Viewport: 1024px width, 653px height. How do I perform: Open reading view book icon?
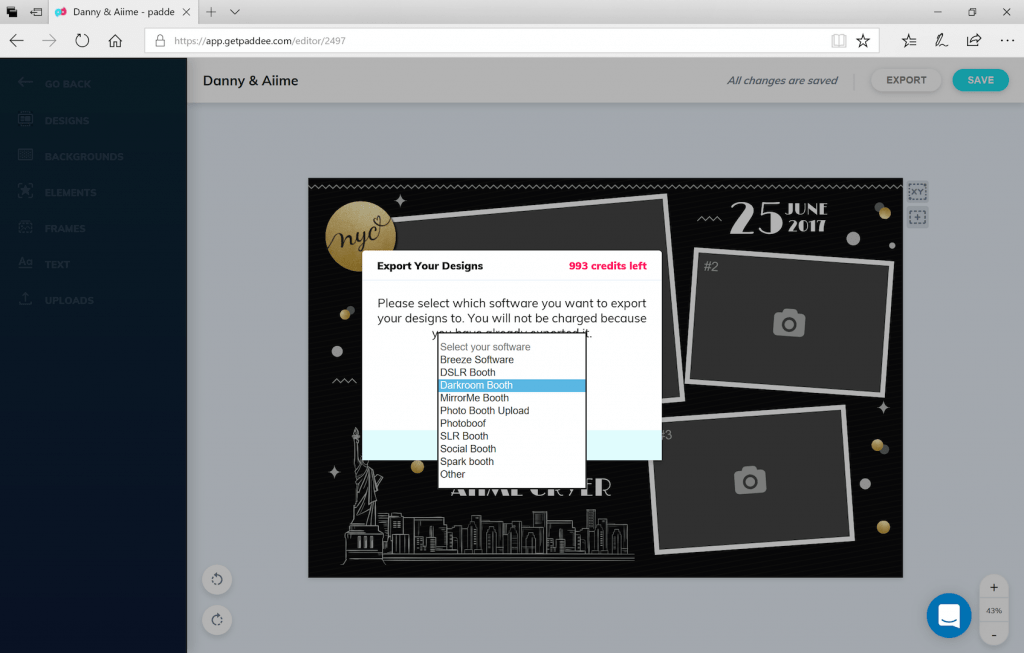pos(839,40)
